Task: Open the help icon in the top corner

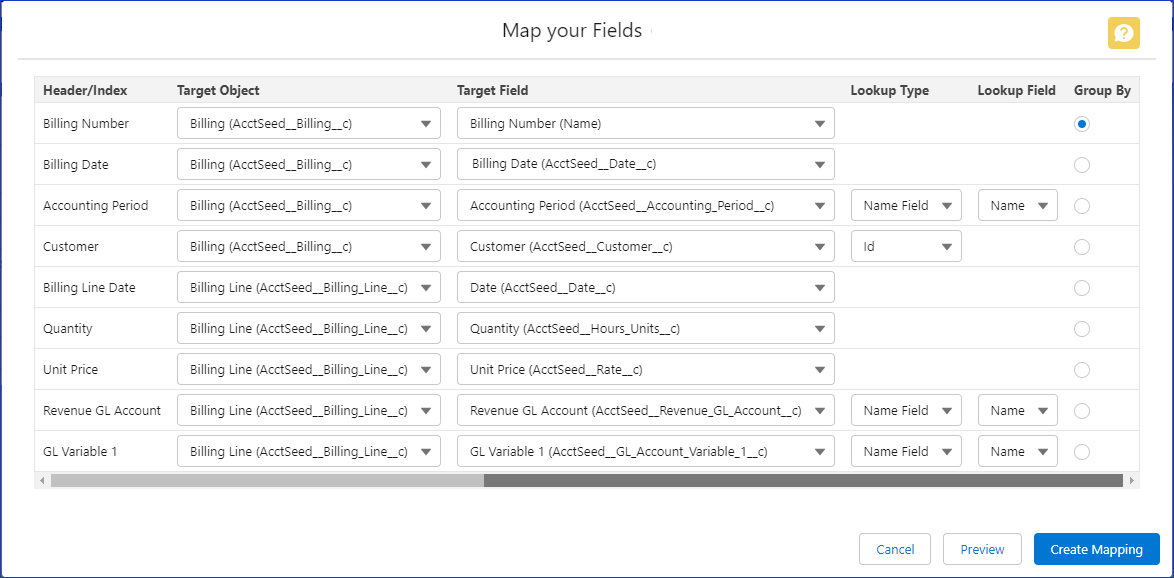Action: pos(1123,33)
